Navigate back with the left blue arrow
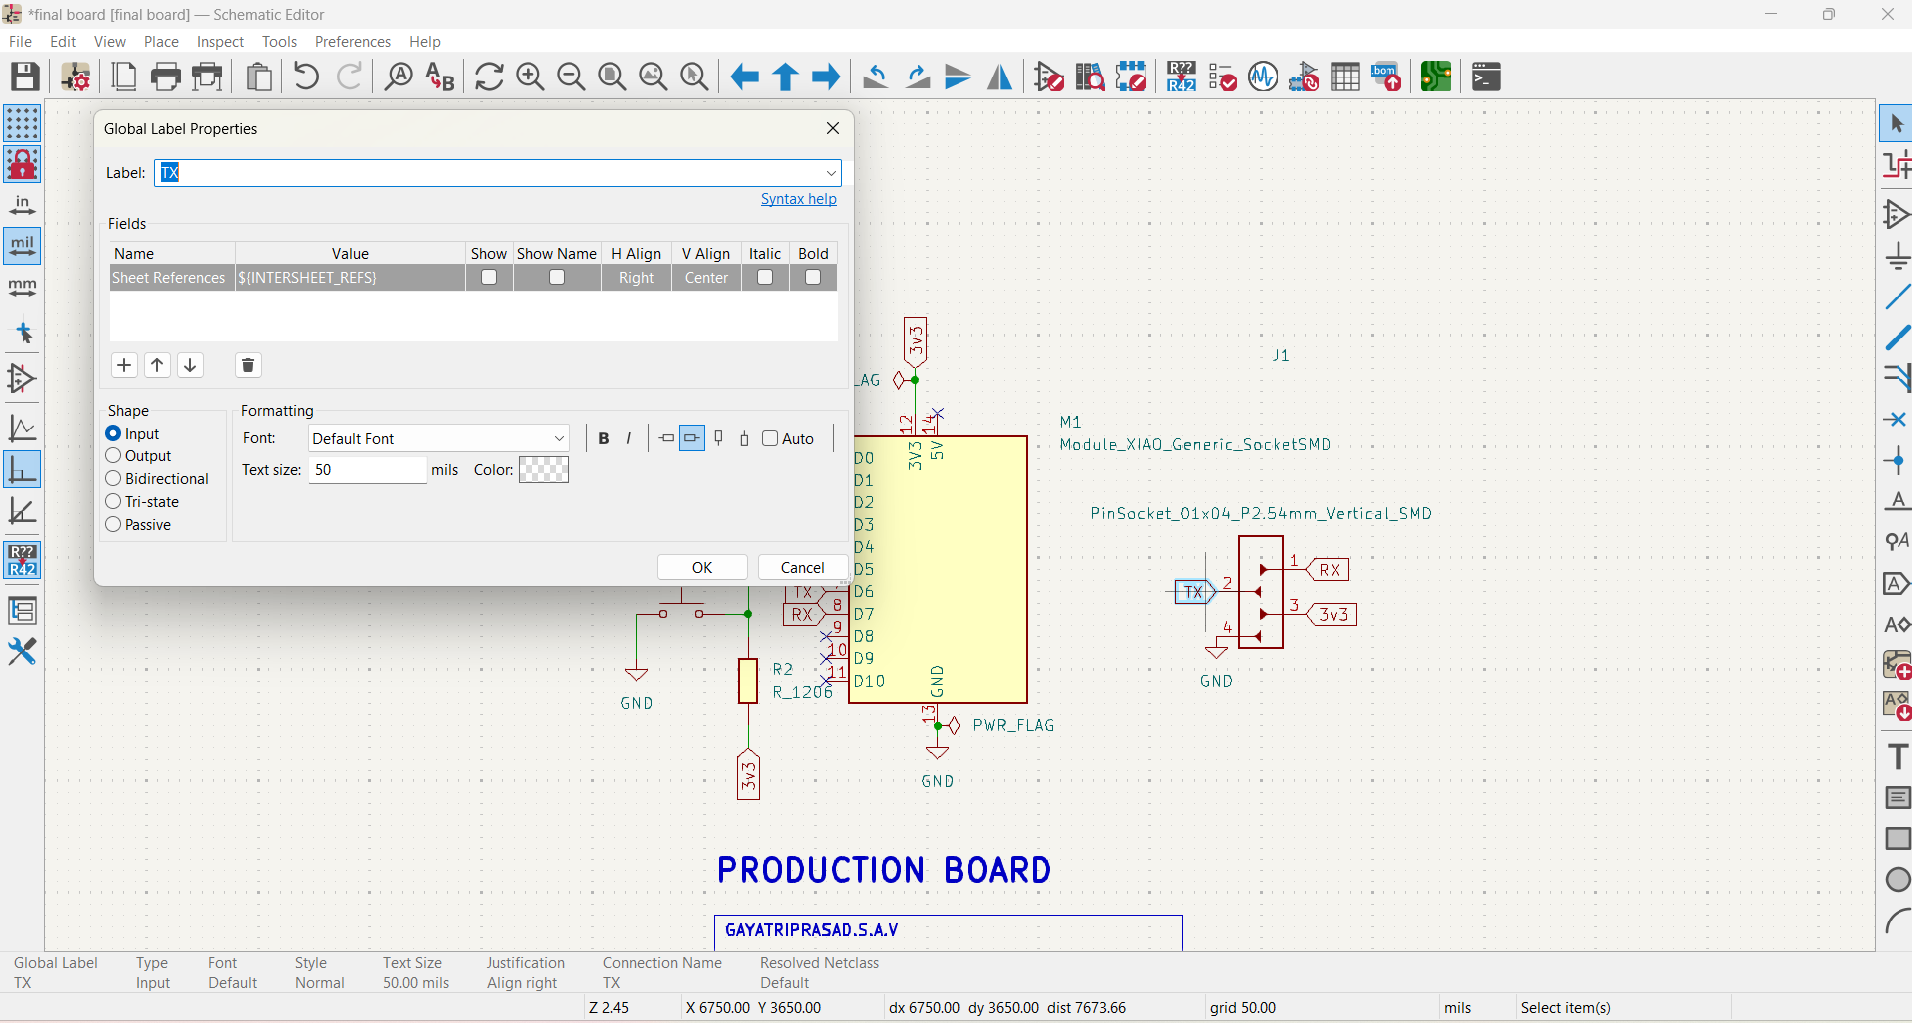Image resolution: width=1912 pixels, height=1023 pixels. 744,76
